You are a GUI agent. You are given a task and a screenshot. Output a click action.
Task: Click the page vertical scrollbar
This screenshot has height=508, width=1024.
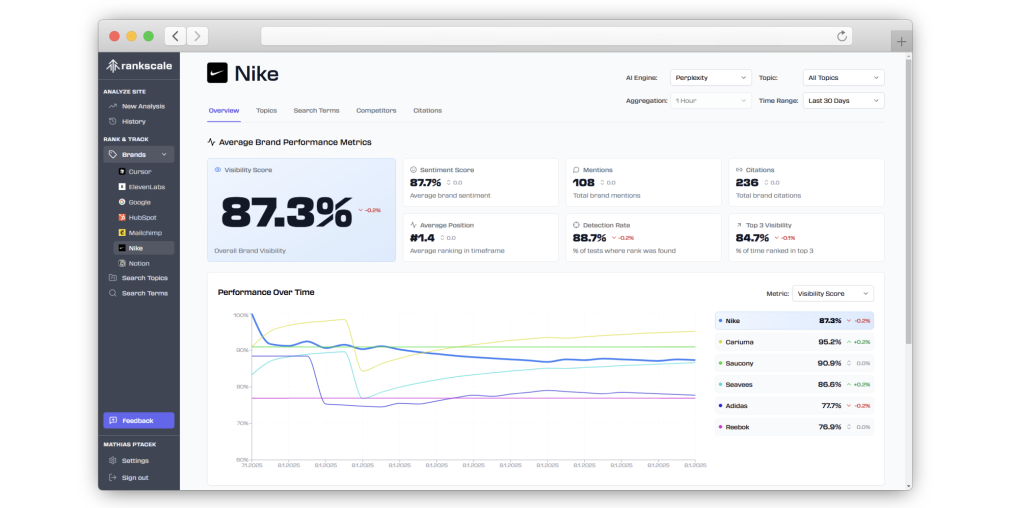(908, 202)
